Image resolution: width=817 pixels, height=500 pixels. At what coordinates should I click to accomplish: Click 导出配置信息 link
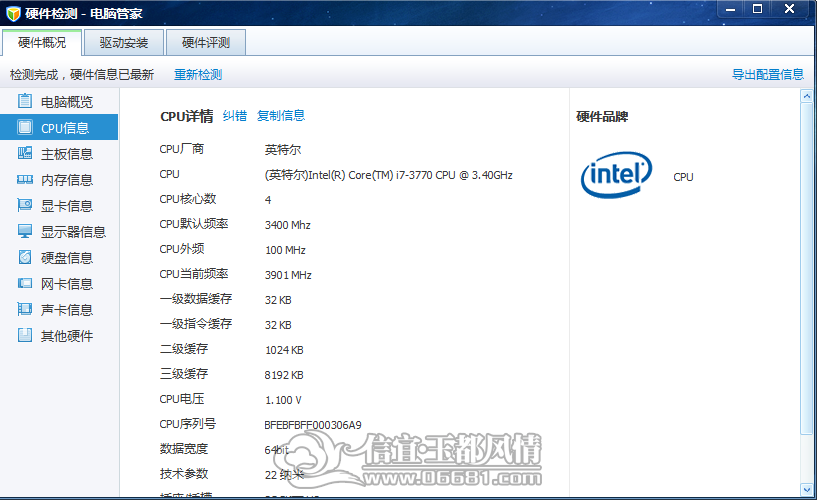coord(768,74)
